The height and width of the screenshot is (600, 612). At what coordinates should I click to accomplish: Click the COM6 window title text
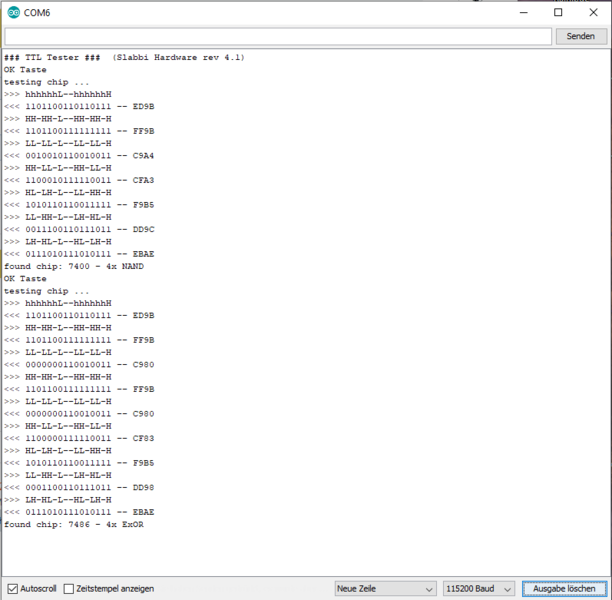[x=37, y=13]
